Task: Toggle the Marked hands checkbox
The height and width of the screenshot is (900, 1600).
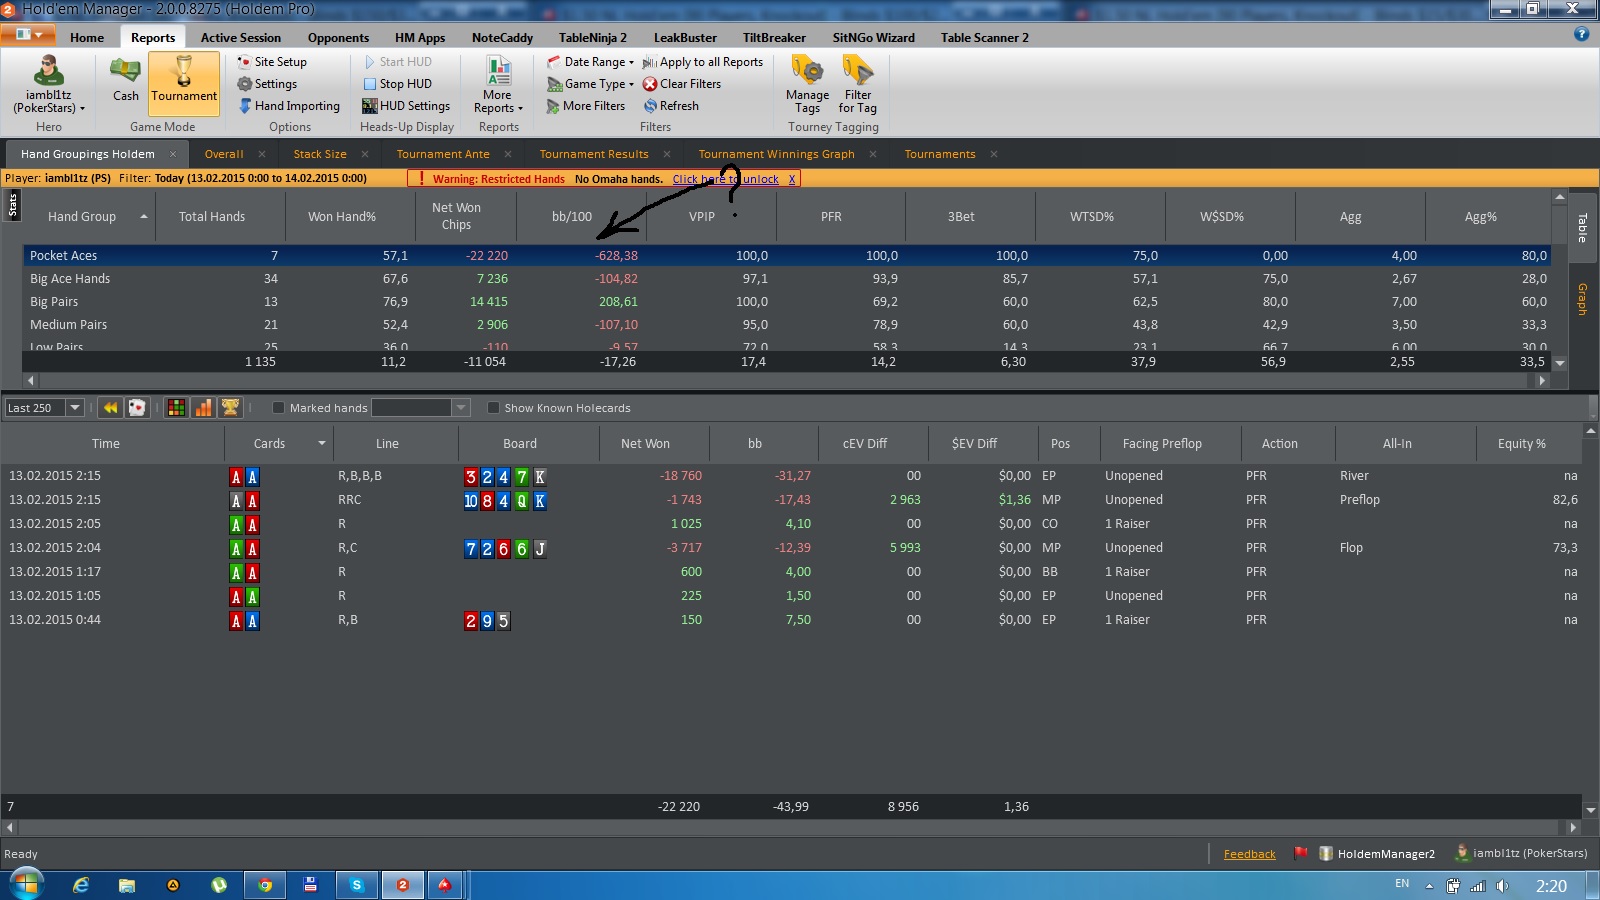Action: tap(278, 408)
